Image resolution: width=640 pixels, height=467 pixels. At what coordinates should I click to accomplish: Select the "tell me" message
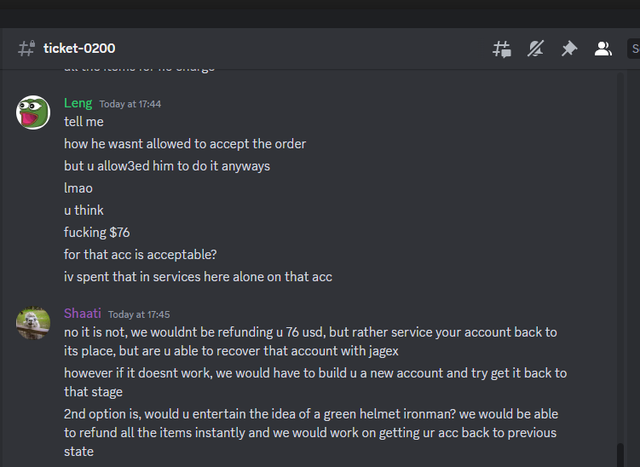click(x=84, y=122)
